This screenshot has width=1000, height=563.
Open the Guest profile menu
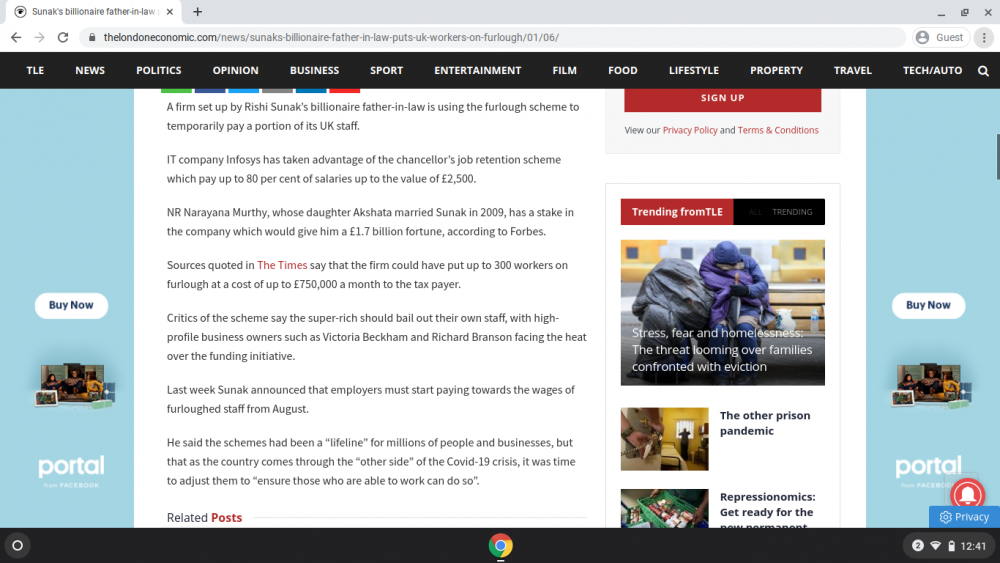coord(940,38)
